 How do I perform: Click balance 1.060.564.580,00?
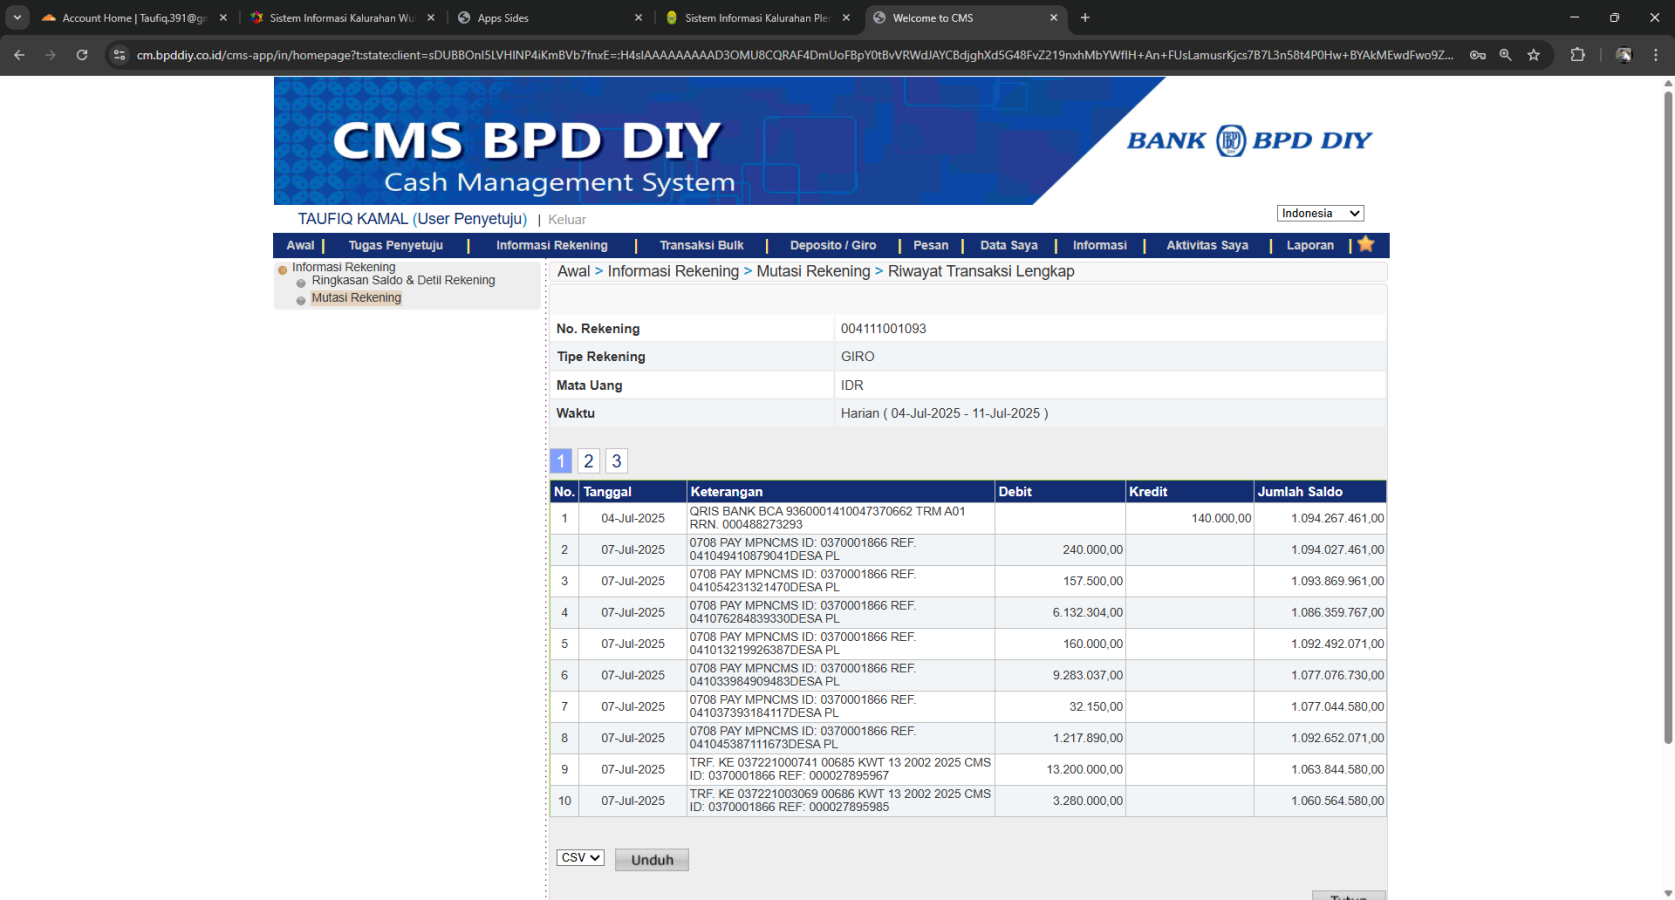tap(1337, 801)
